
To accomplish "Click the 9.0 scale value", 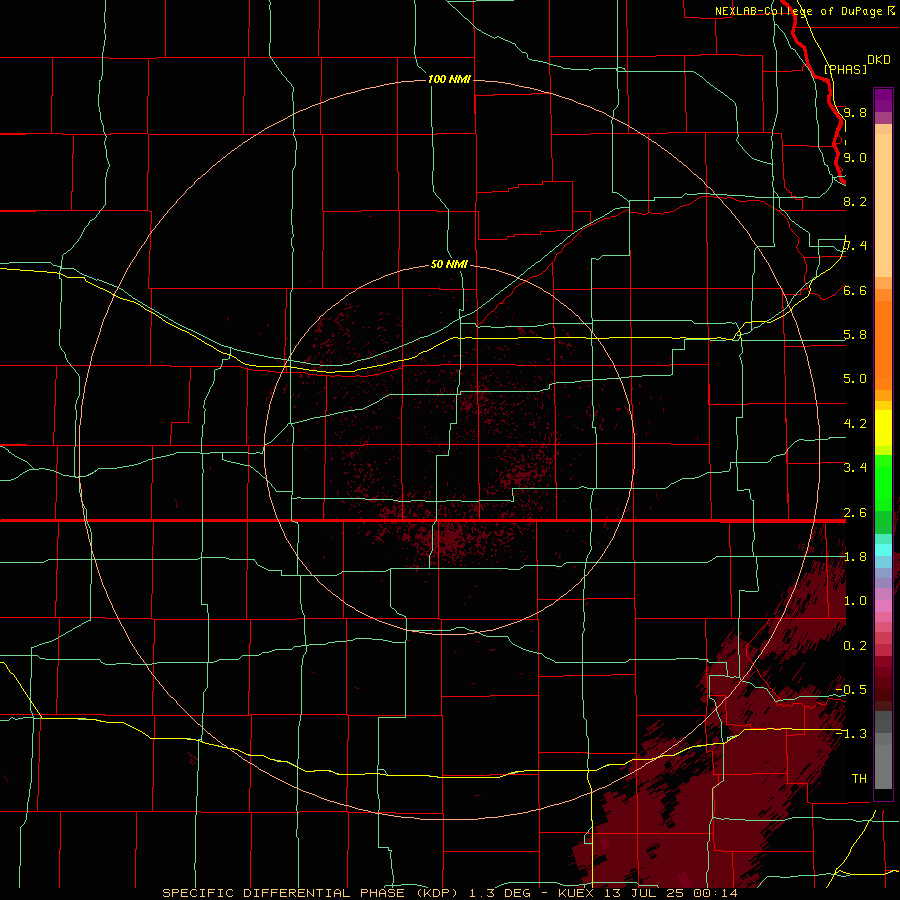I will point(855,157).
